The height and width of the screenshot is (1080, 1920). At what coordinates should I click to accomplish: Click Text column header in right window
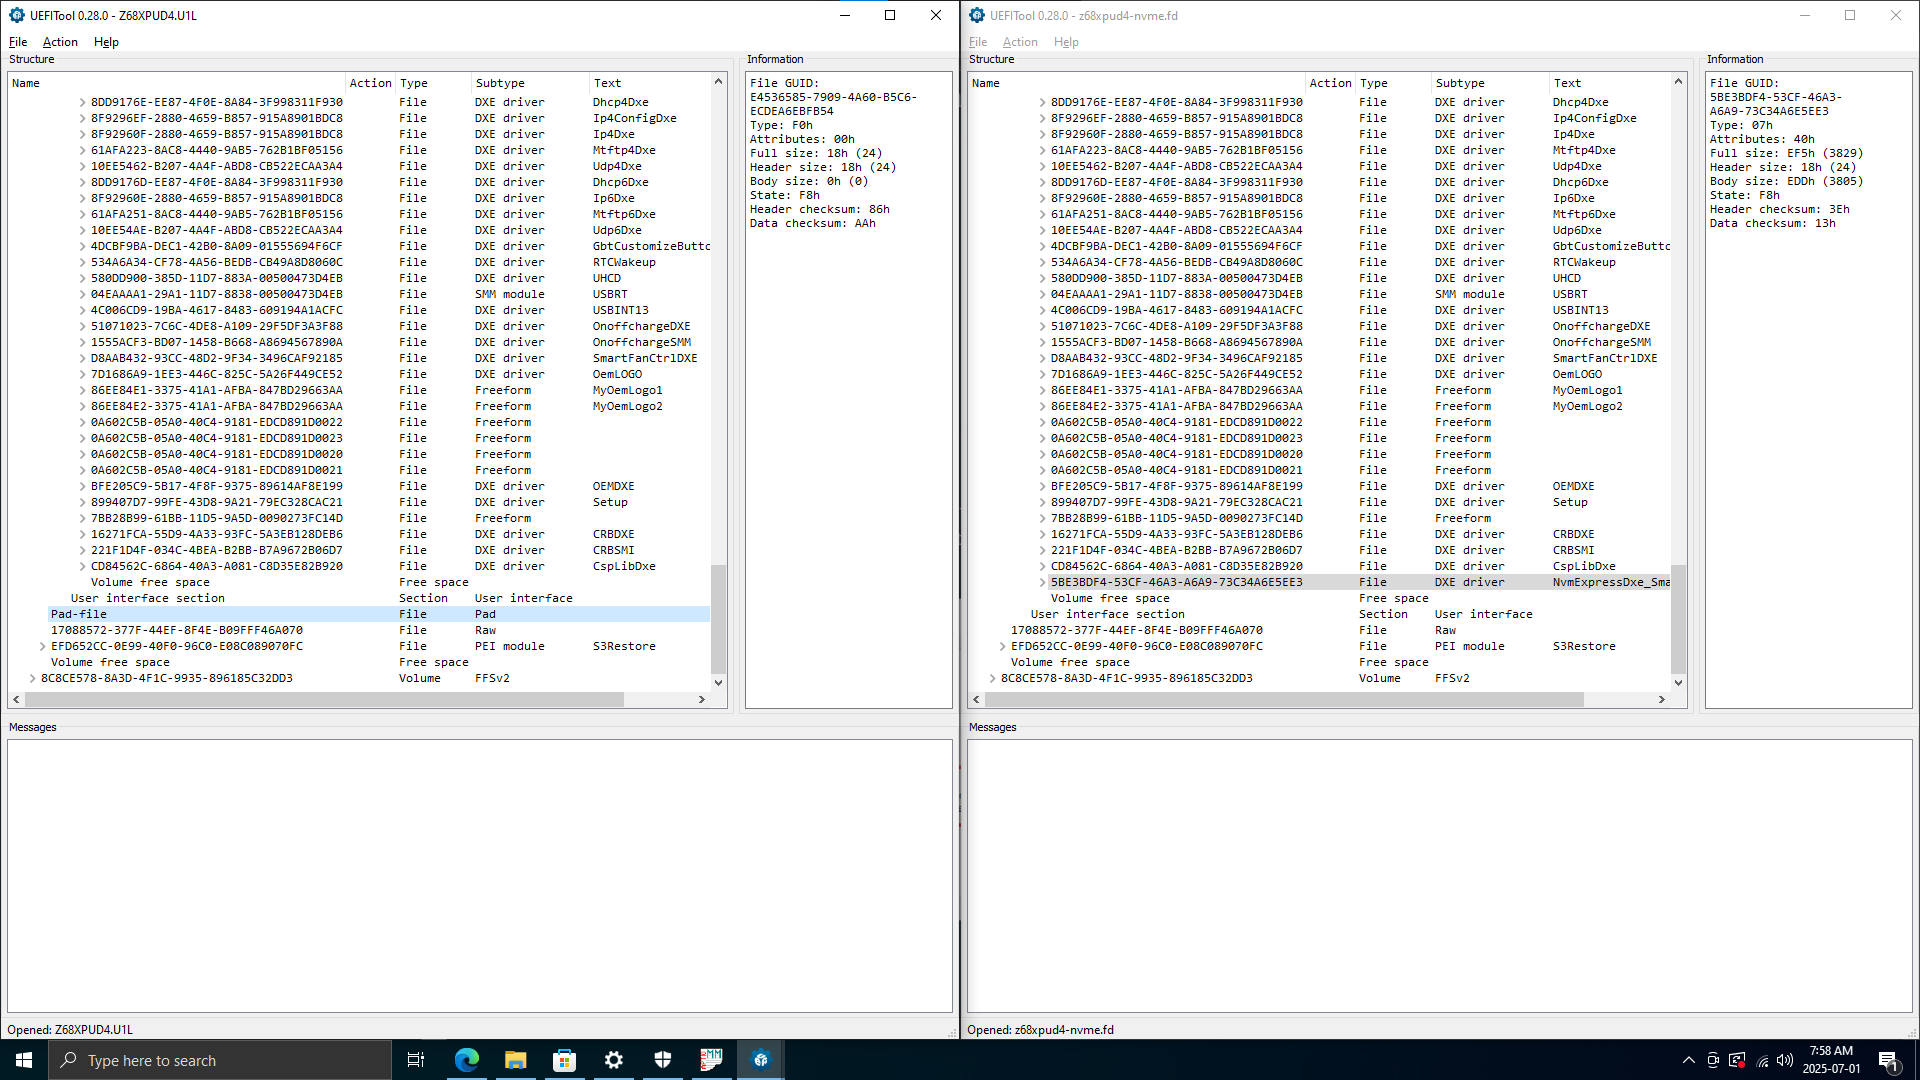pos(1610,83)
